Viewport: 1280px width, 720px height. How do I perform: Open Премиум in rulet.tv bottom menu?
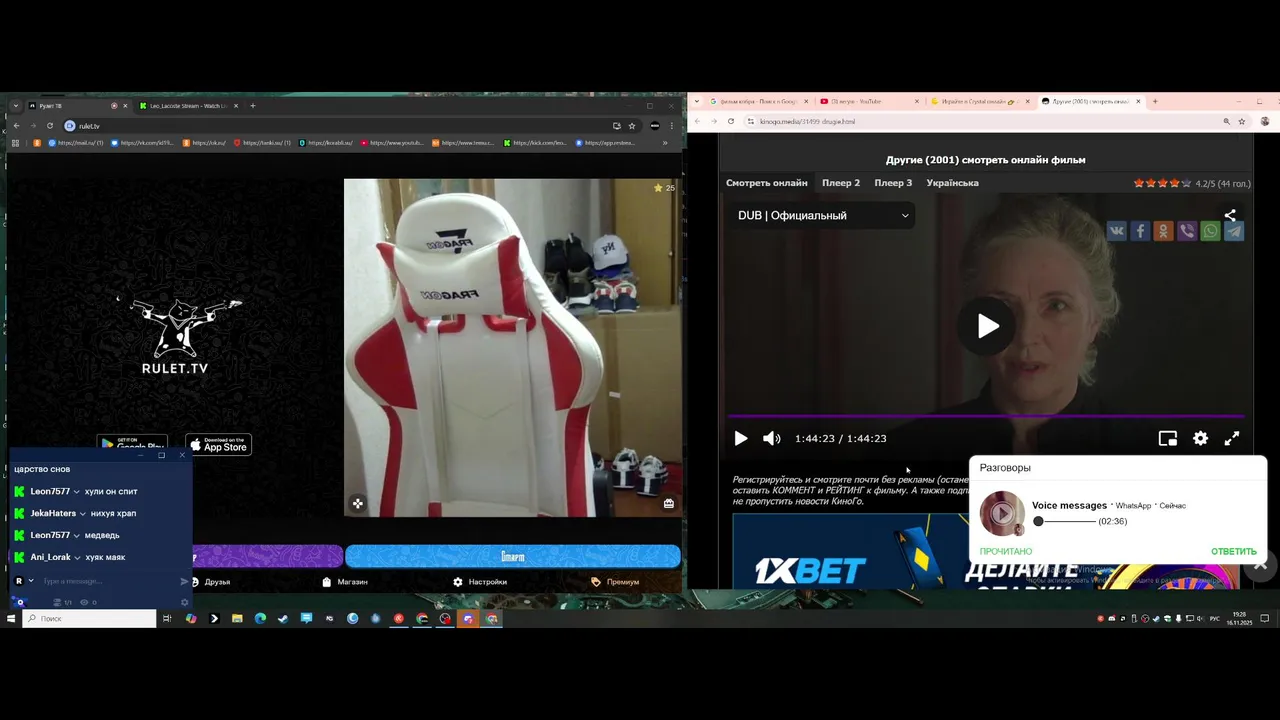[615, 581]
